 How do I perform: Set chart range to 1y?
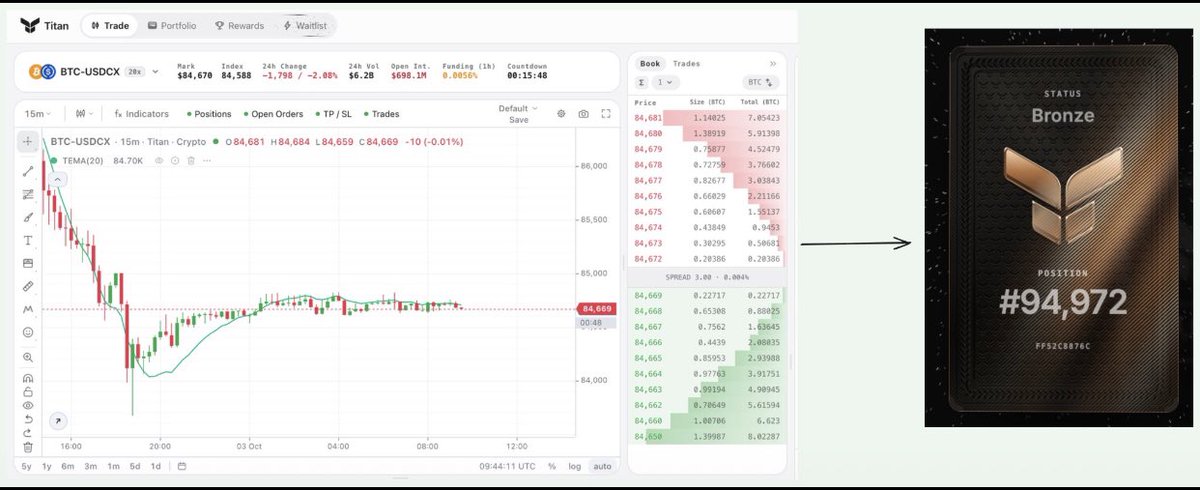click(47, 466)
